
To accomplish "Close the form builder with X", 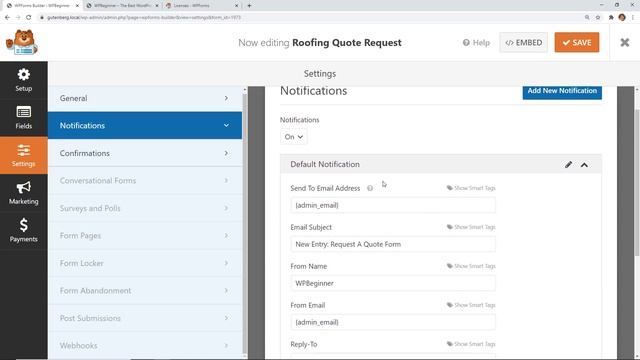I will pos(624,42).
